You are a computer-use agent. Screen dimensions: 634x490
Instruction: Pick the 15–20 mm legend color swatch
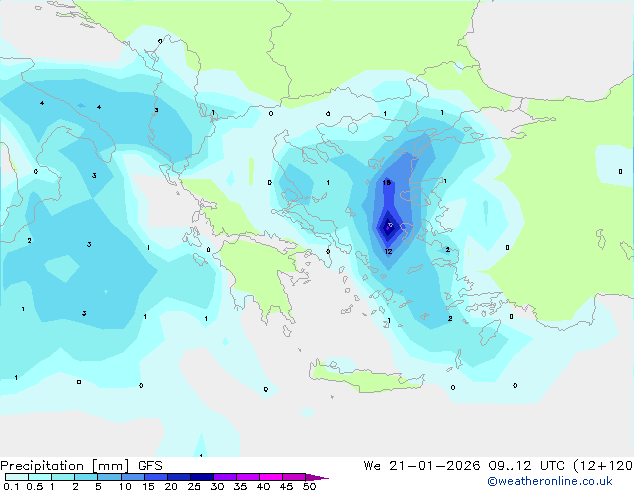[156, 477]
